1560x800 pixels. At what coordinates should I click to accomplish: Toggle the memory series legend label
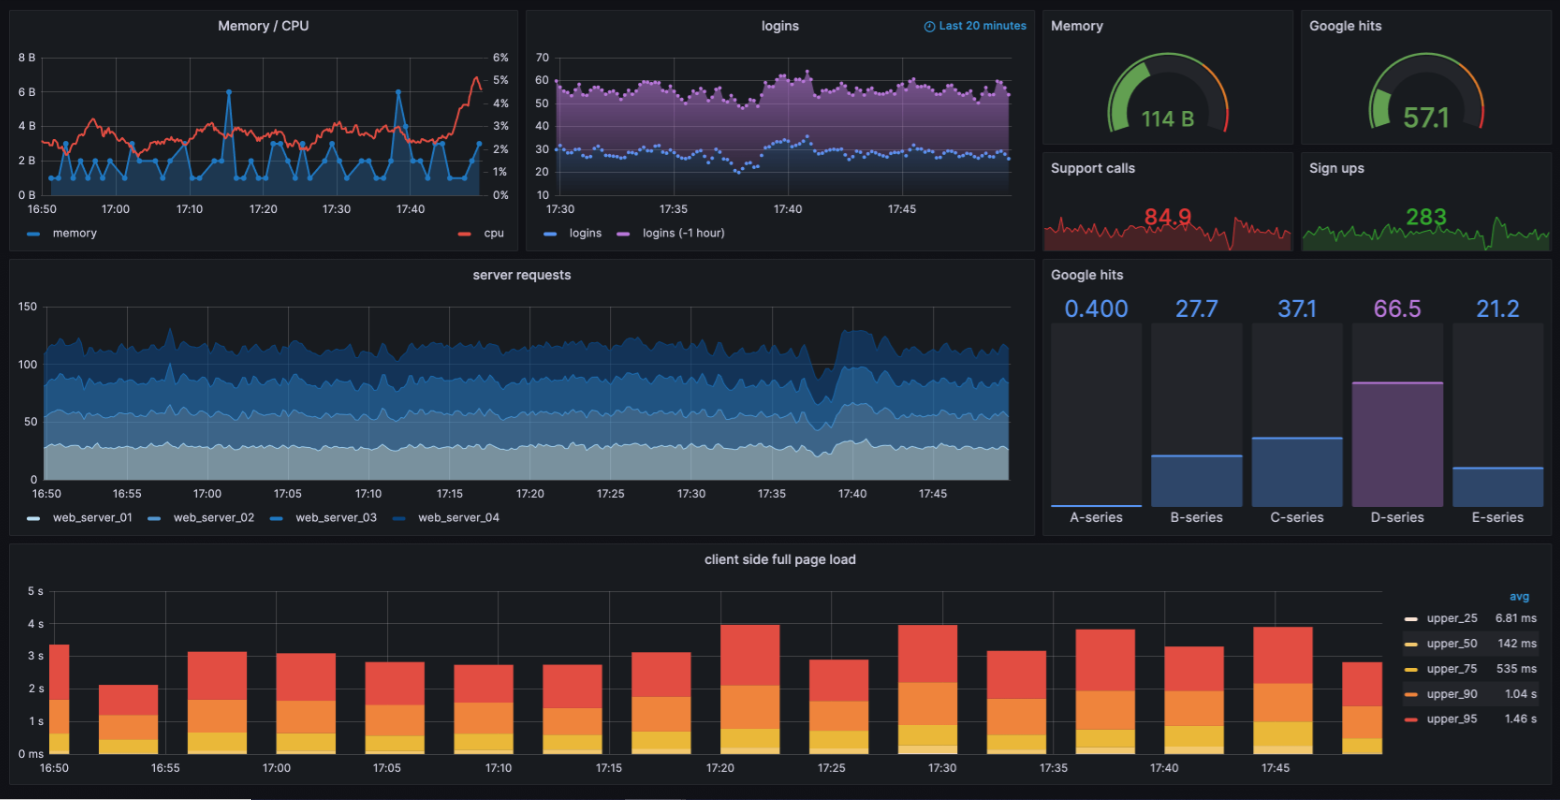pos(75,233)
